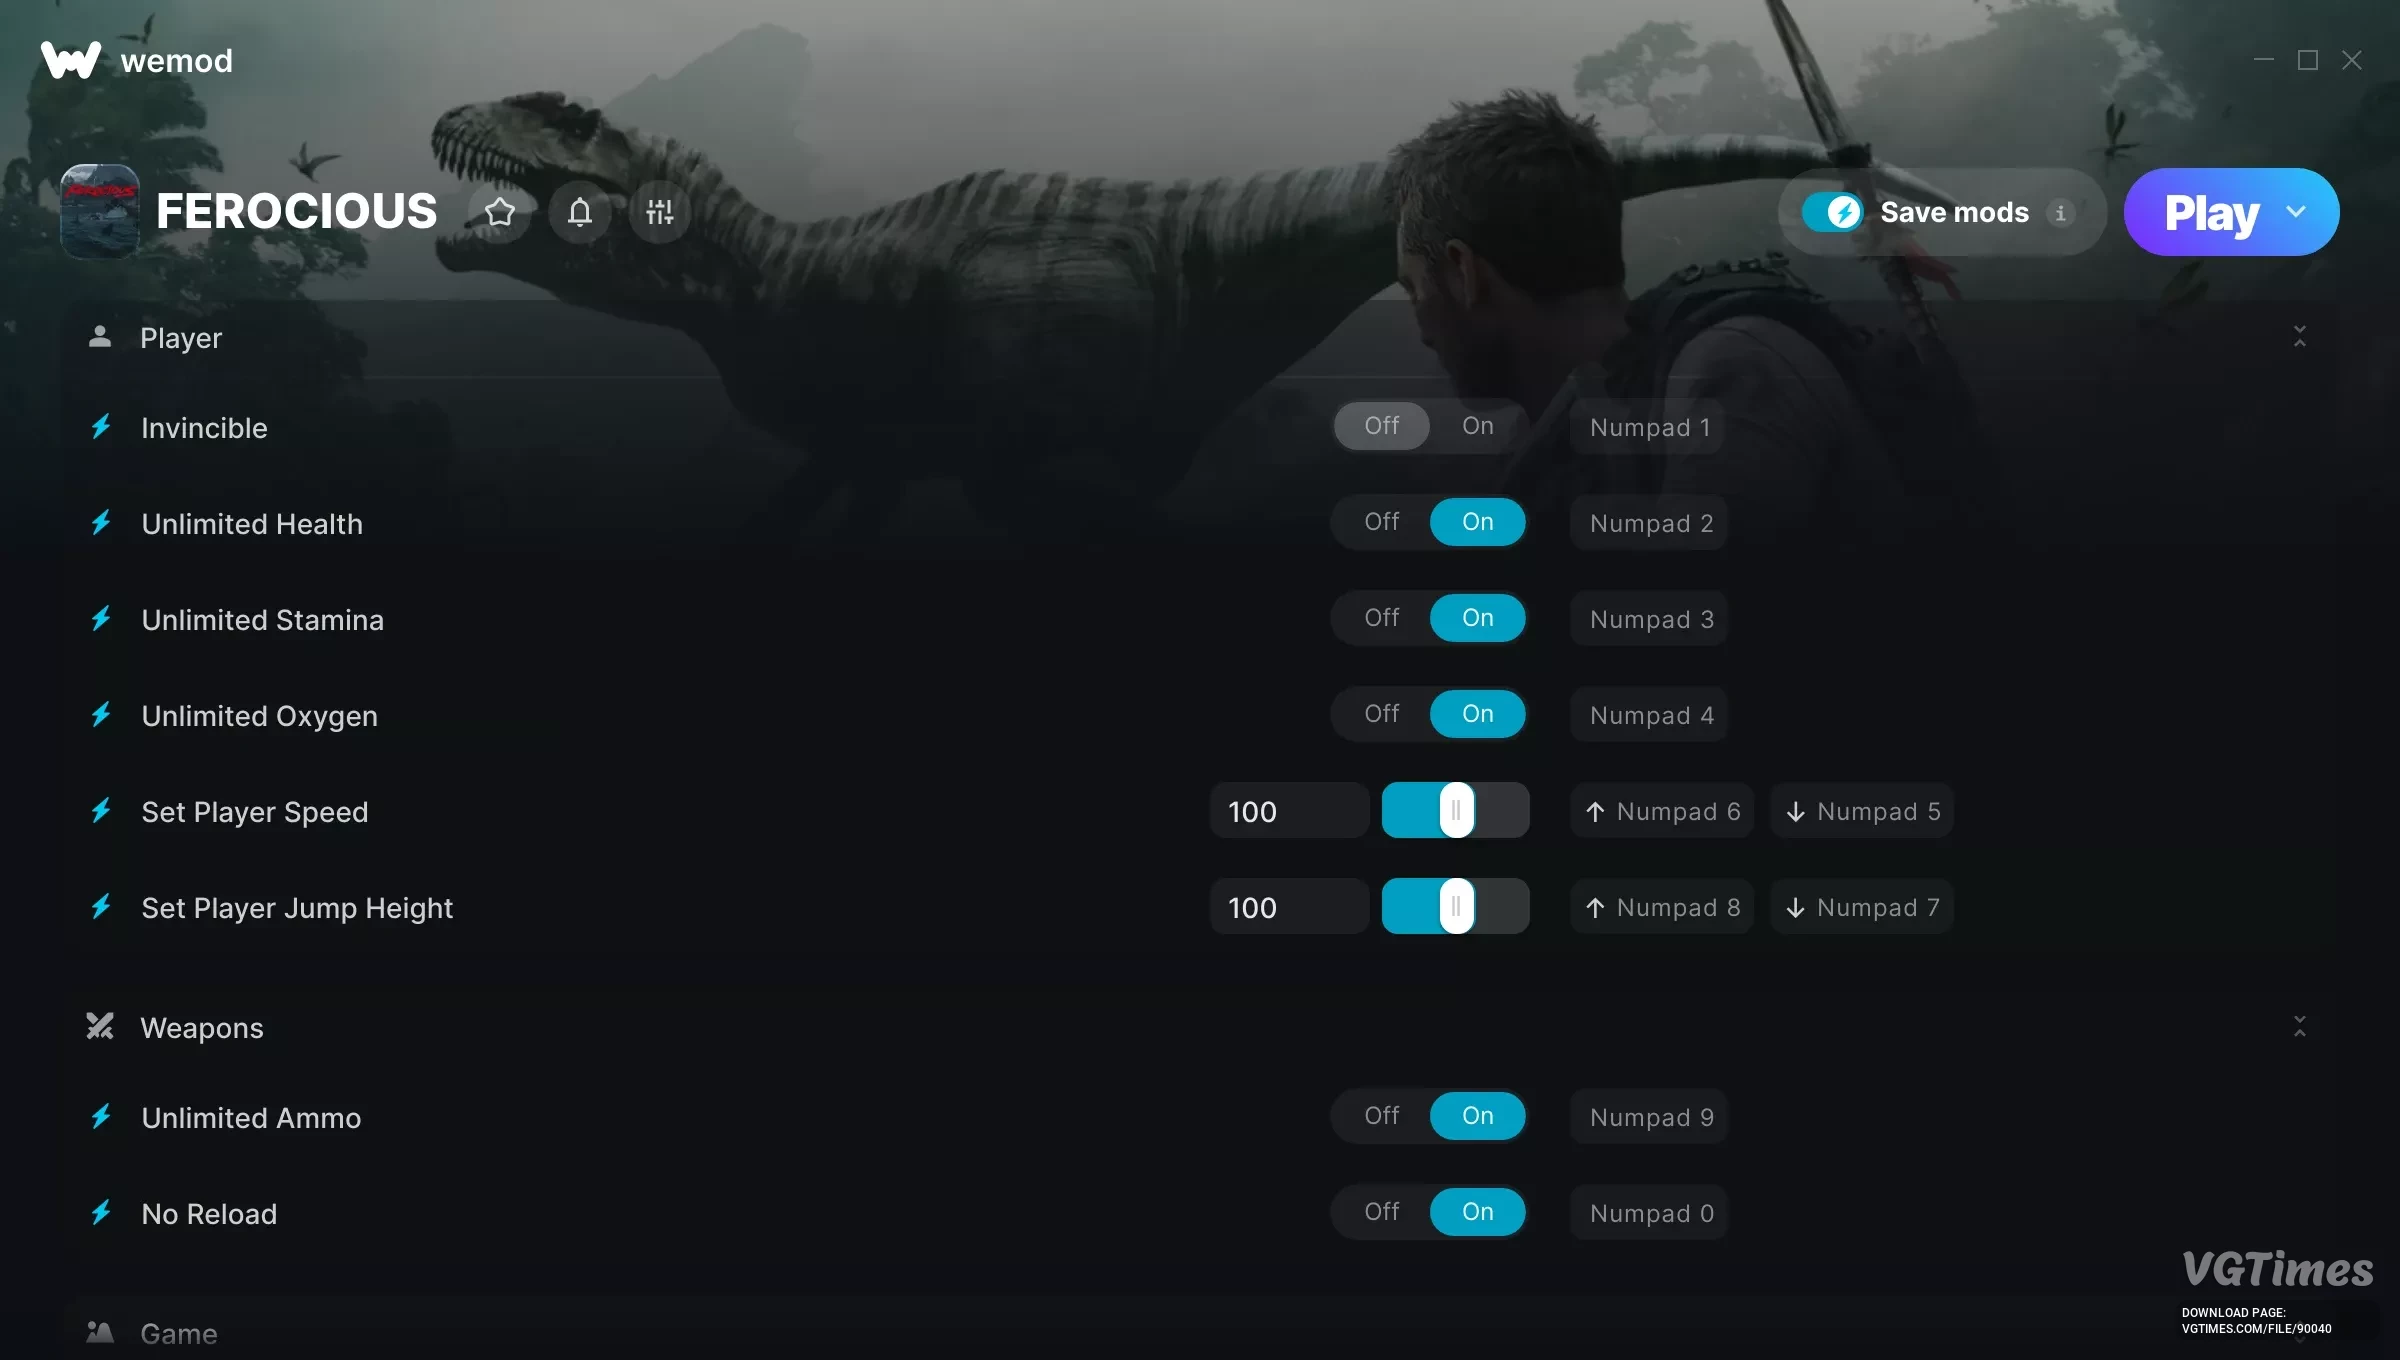Collapse the Weapons section chevron
Image resolution: width=2400 pixels, height=1360 pixels.
tap(2300, 1026)
